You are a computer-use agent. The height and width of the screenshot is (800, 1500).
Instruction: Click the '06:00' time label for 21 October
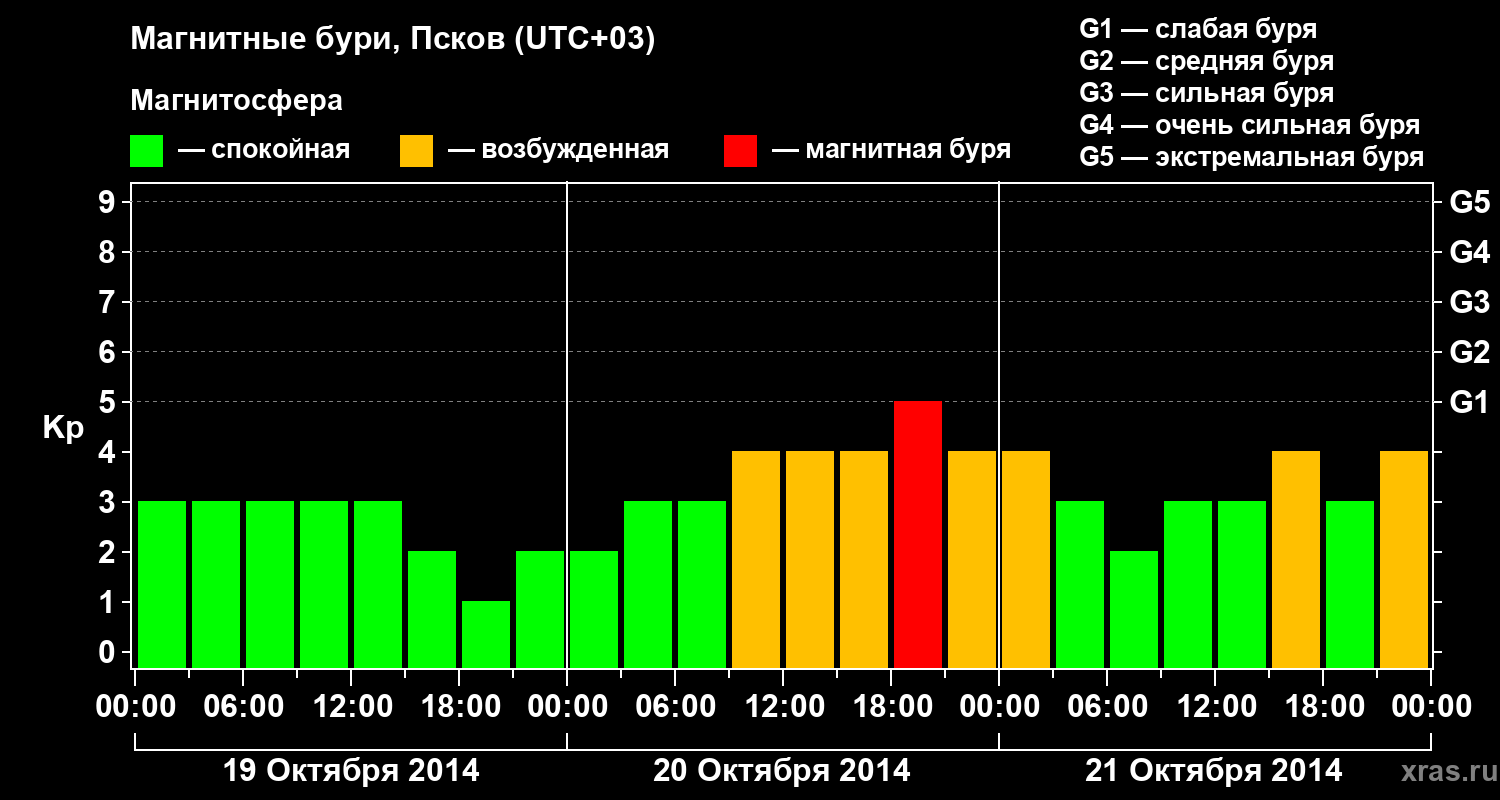(1107, 707)
